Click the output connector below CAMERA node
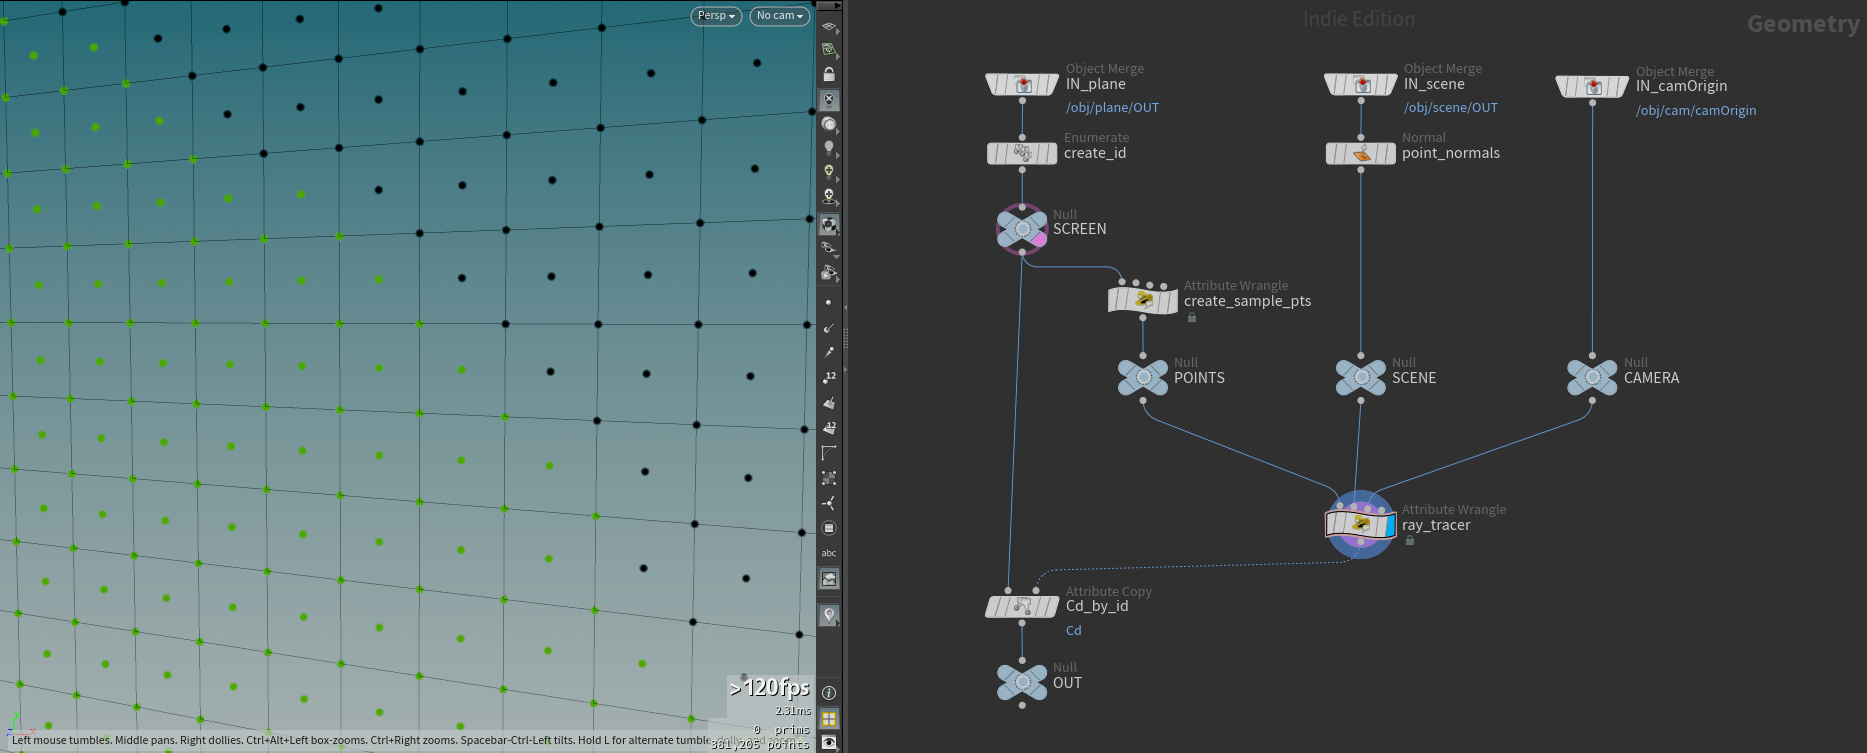The height and width of the screenshot is (753, 1867). pos(1592,401)
